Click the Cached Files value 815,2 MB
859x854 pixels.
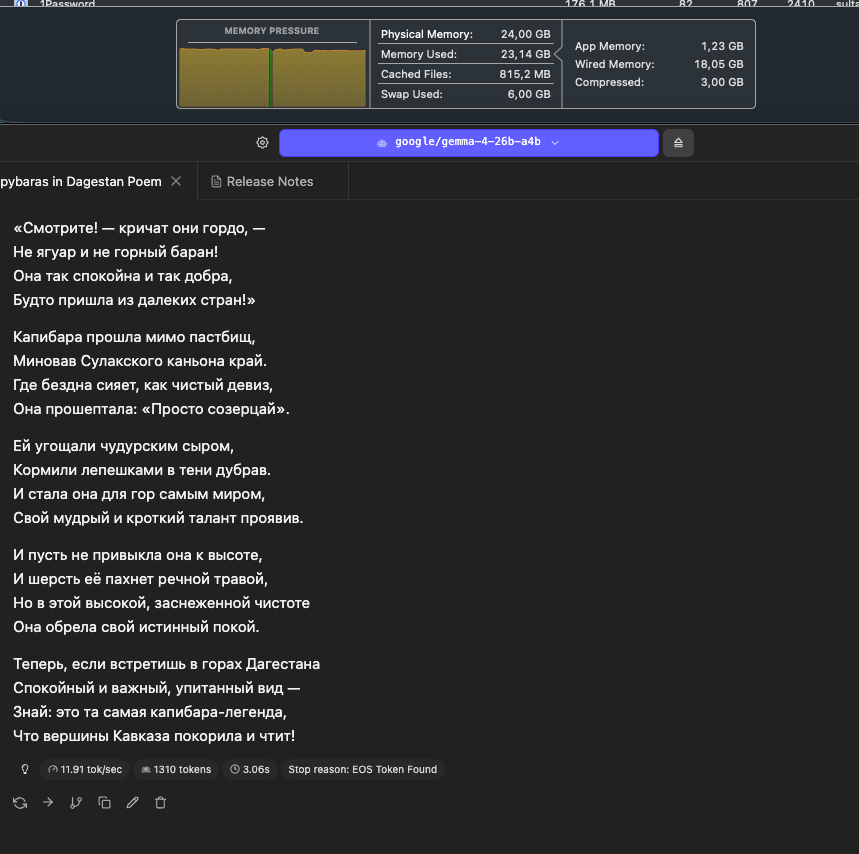[525, 74]
